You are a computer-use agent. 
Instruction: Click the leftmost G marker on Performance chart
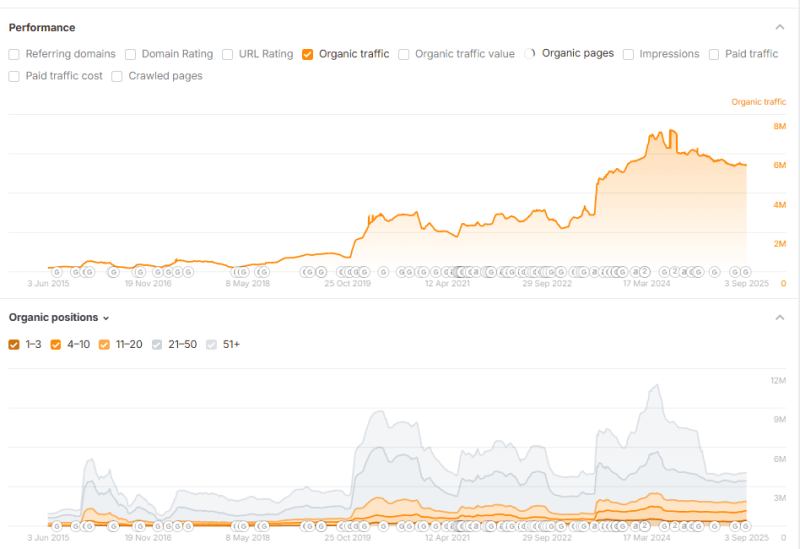(x=56, y=271)
